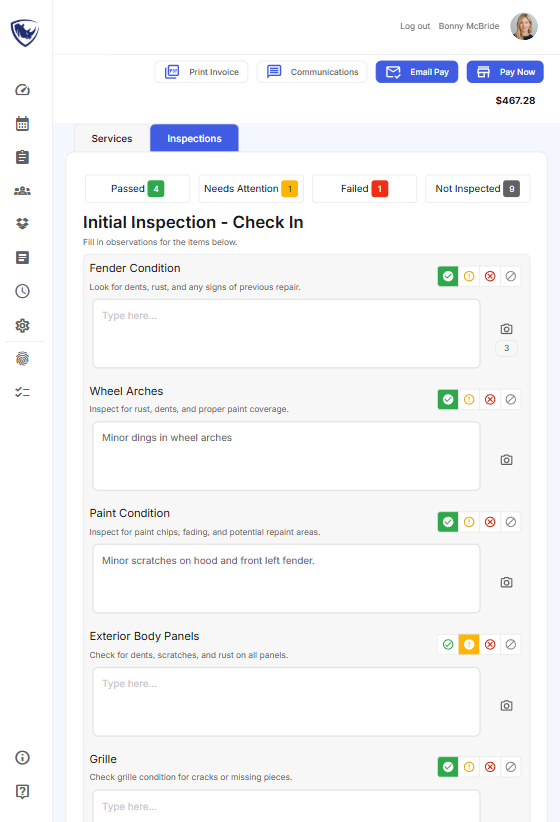Click Paint Condition camera icon
The width and height of the screenshot is (560, 822).
tap(506, 582)
